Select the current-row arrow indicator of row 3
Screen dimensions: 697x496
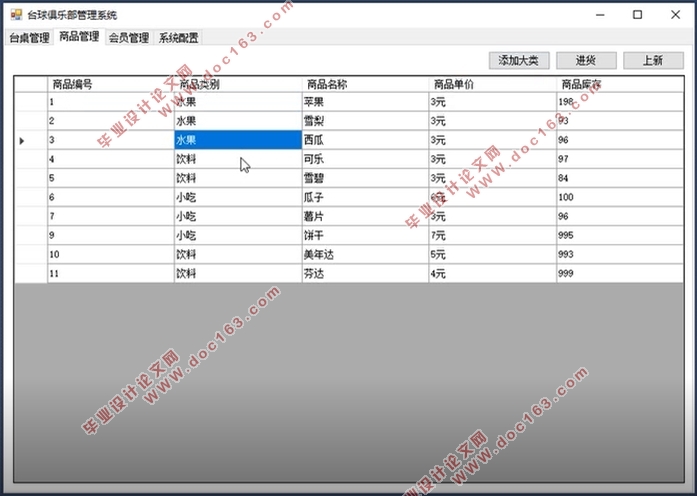[22, 141]
